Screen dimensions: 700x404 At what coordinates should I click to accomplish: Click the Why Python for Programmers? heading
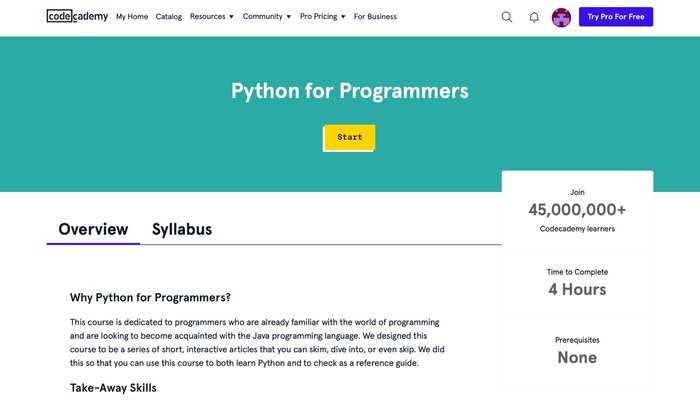point(150,297)
